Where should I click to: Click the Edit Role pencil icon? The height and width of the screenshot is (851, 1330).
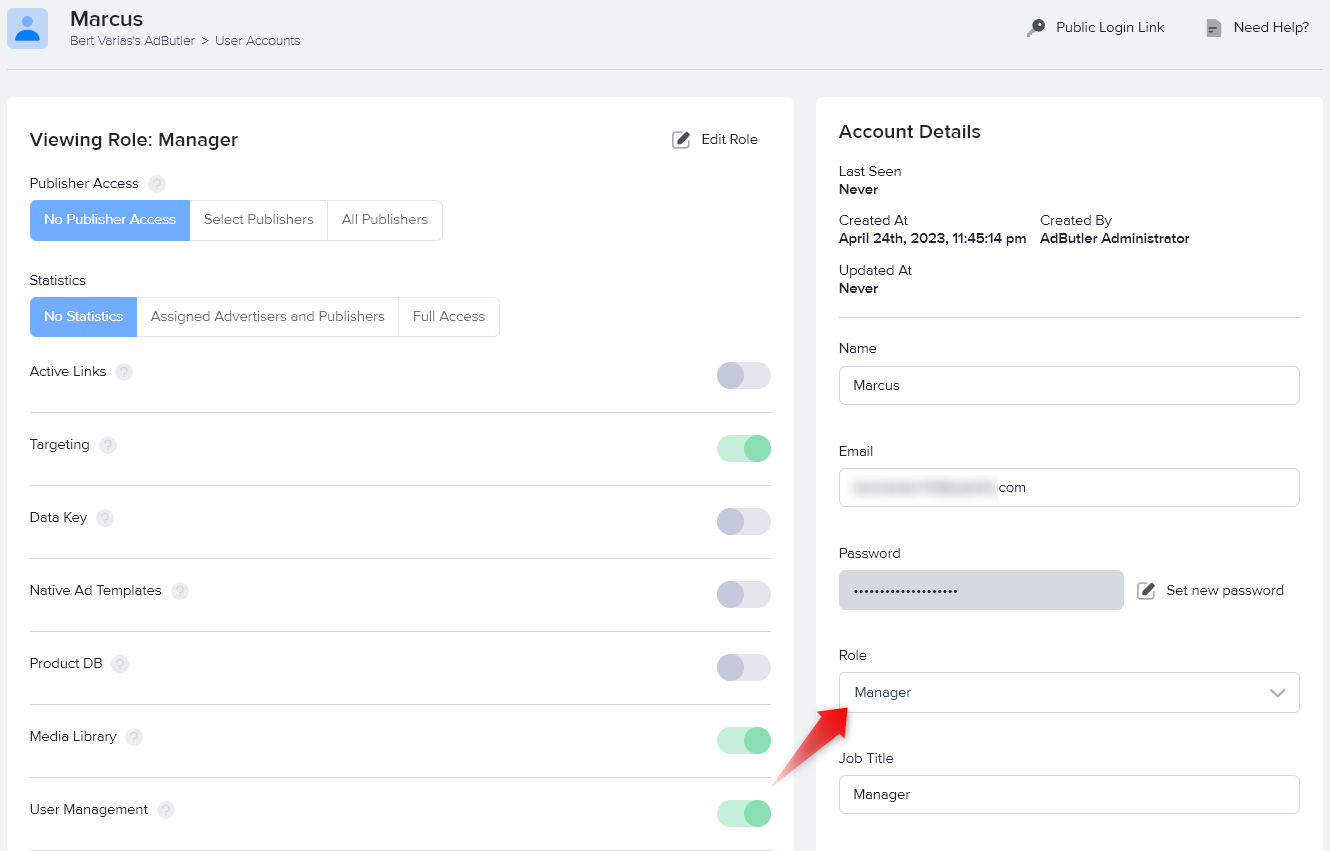[x=681, y=140]
